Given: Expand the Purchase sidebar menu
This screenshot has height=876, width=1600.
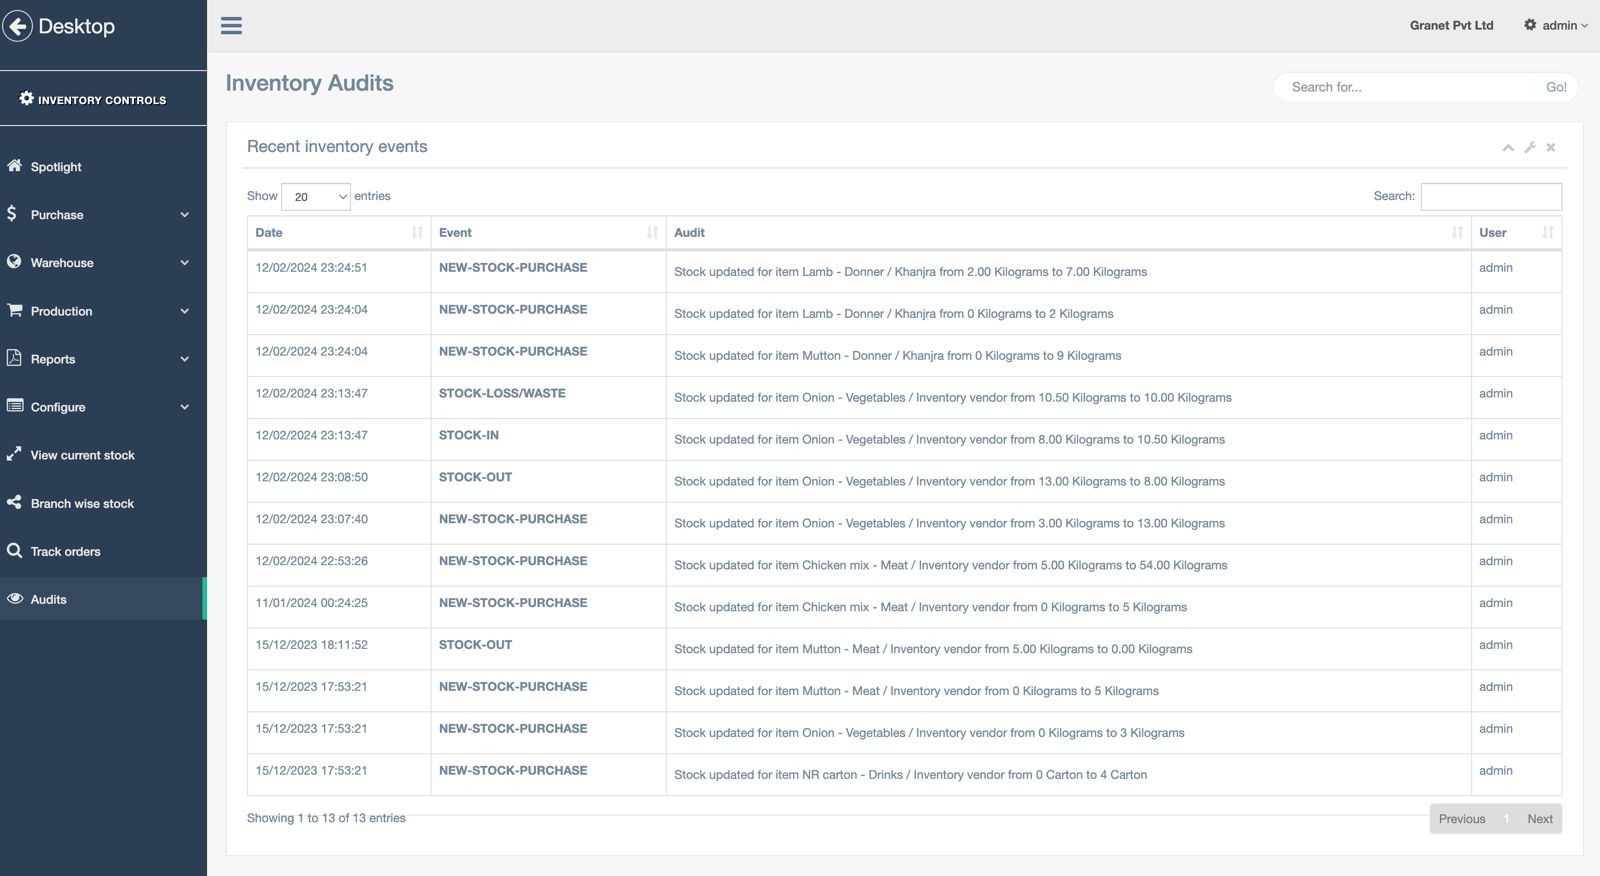Looking at the screenshot, I should pyautogui.click(x=98, y=215).
